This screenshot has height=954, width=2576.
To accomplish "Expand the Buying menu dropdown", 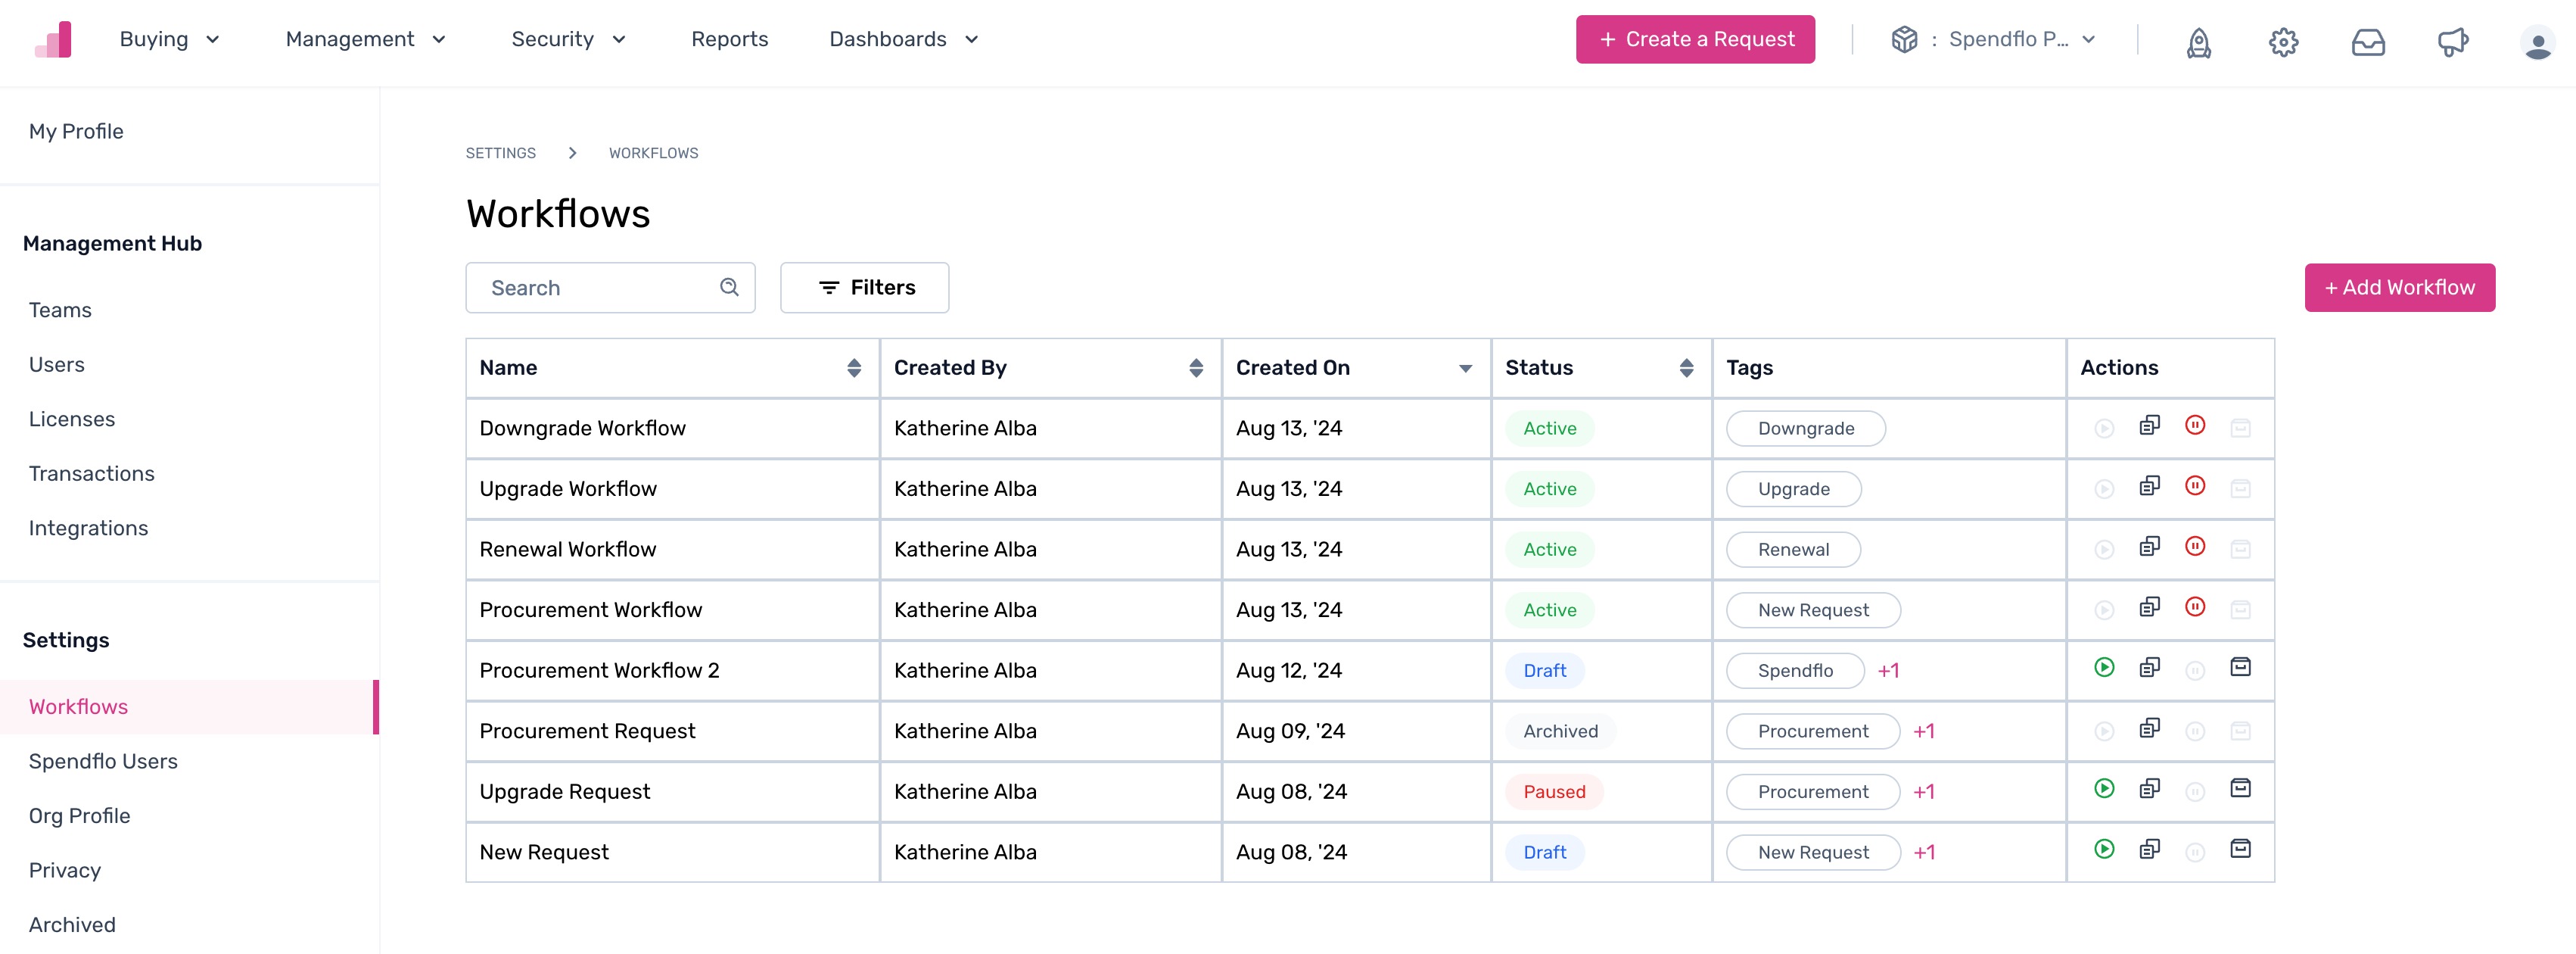I will click(x=169, y=39).
